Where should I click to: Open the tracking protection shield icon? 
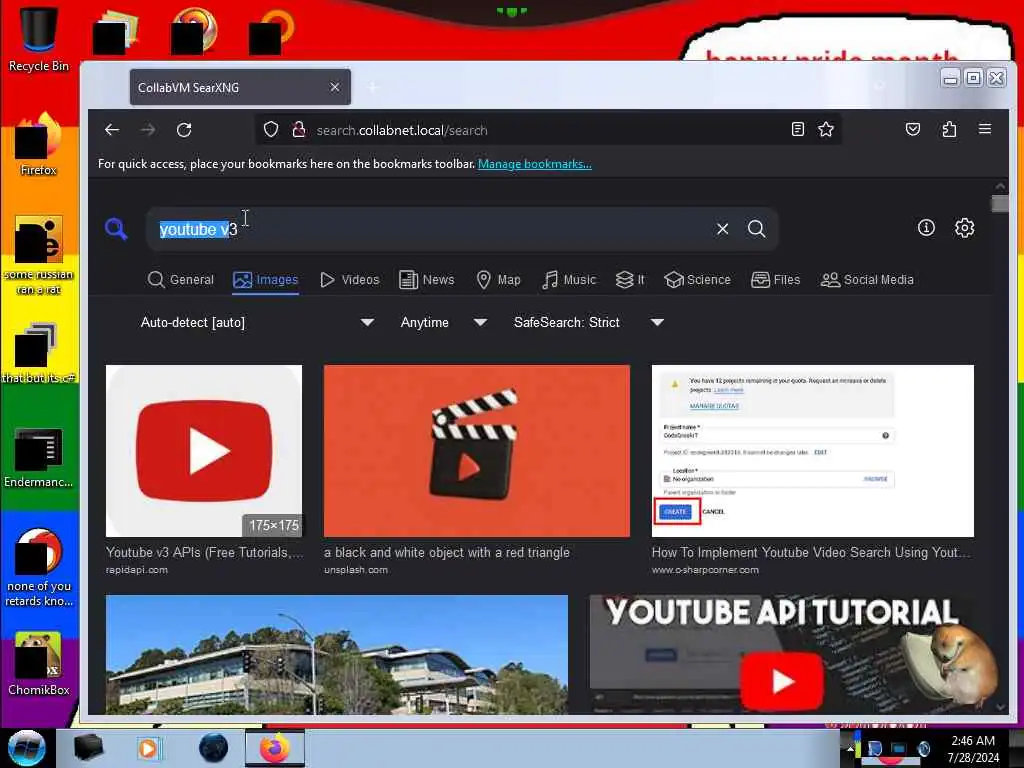tap(271, 129)
